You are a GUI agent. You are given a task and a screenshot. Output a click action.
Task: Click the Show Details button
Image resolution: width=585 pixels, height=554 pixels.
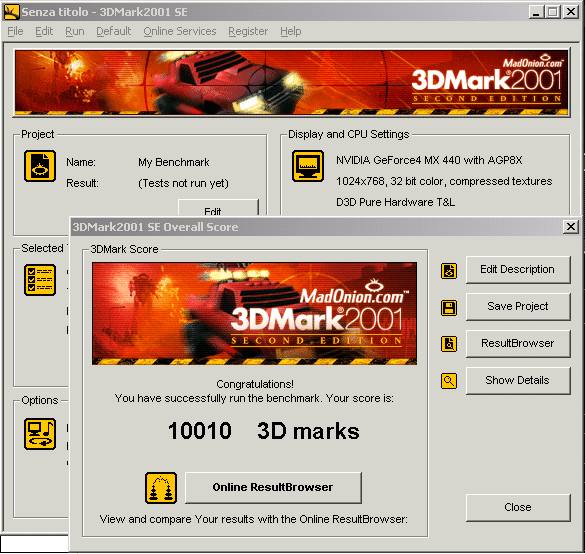[x=518, y=380]
